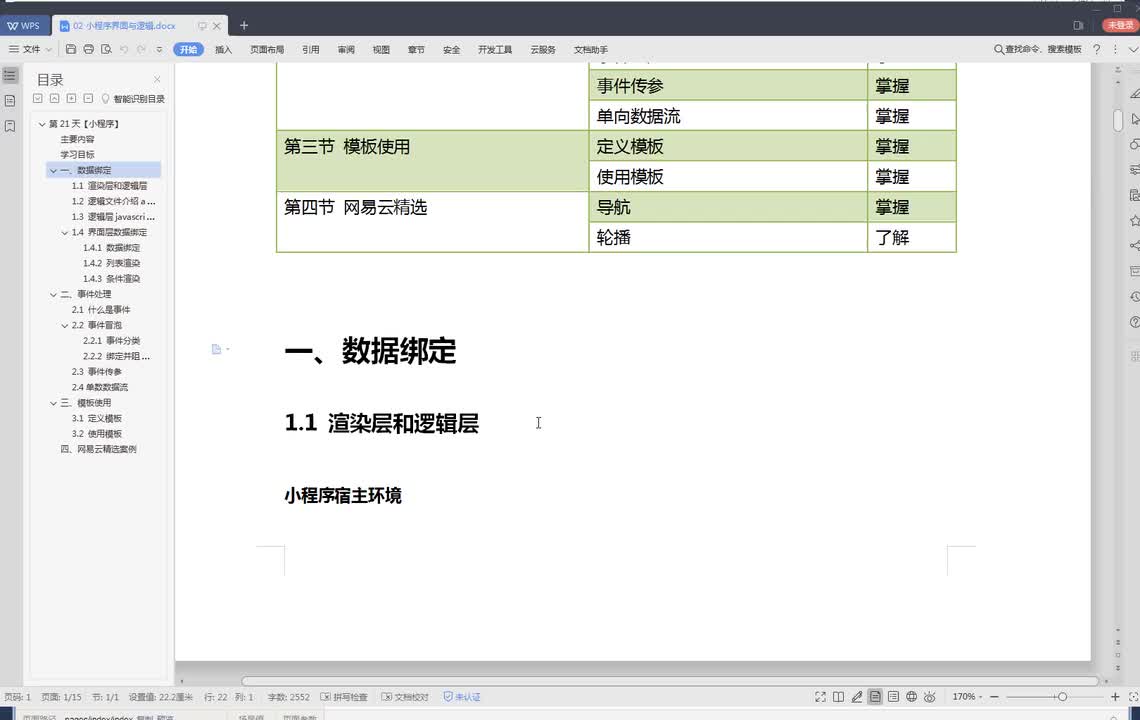Collapse the 二、事件处理 outline node
The height and width of the screenshot is (720, 1140).
(x=53, y=295)
